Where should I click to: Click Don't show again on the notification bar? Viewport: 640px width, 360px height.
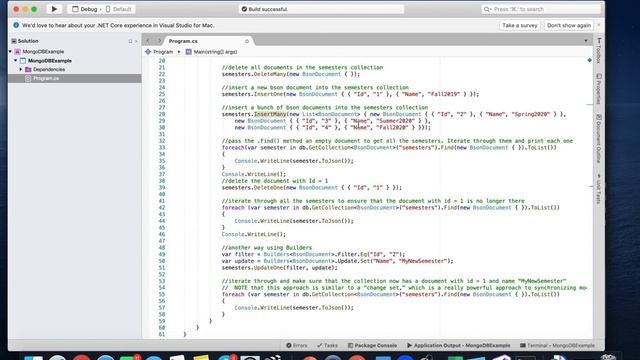[x=569, y=25]
